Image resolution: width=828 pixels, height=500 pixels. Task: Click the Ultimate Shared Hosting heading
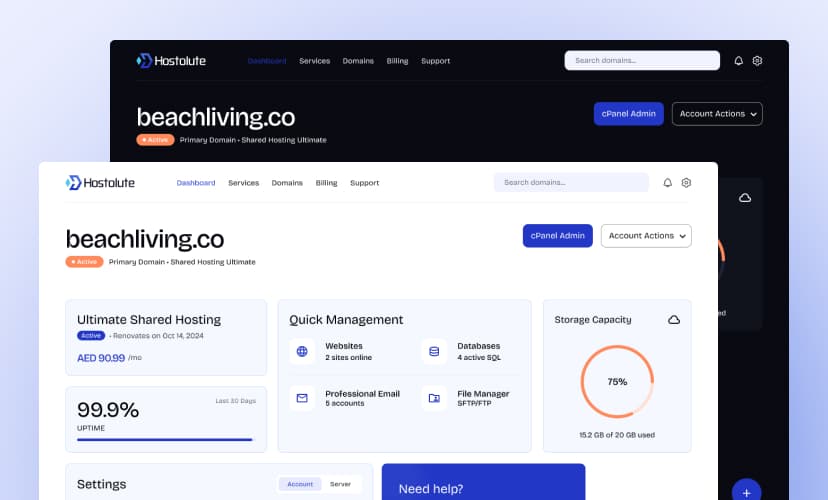(x=149, y=319)
